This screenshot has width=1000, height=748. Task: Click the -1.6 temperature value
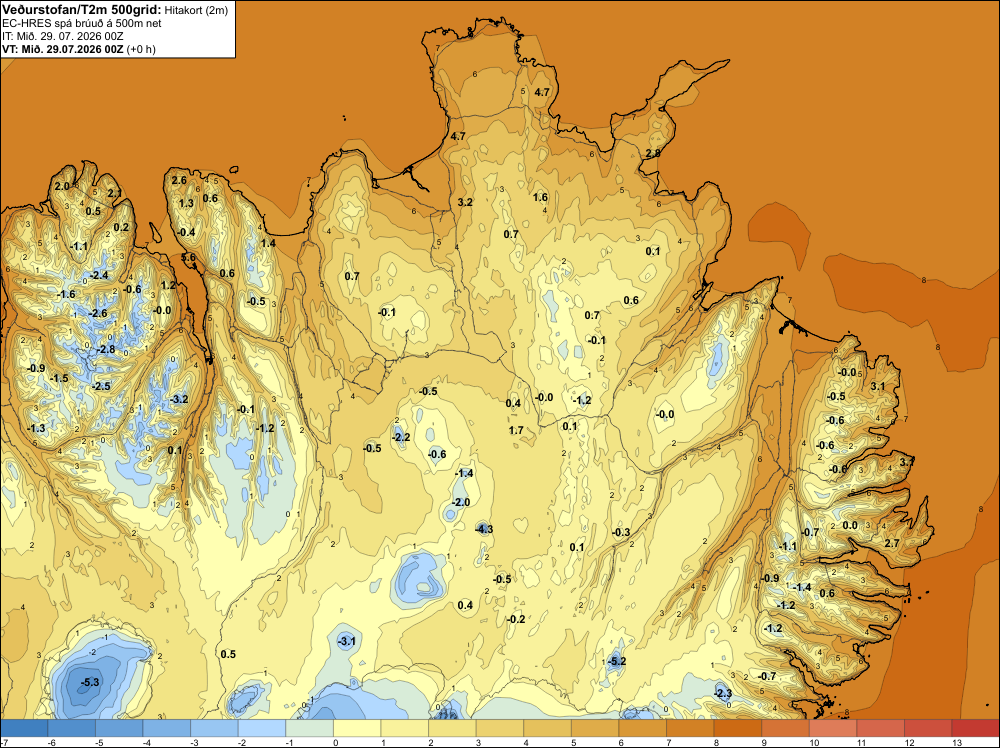(x=66, y=294)
